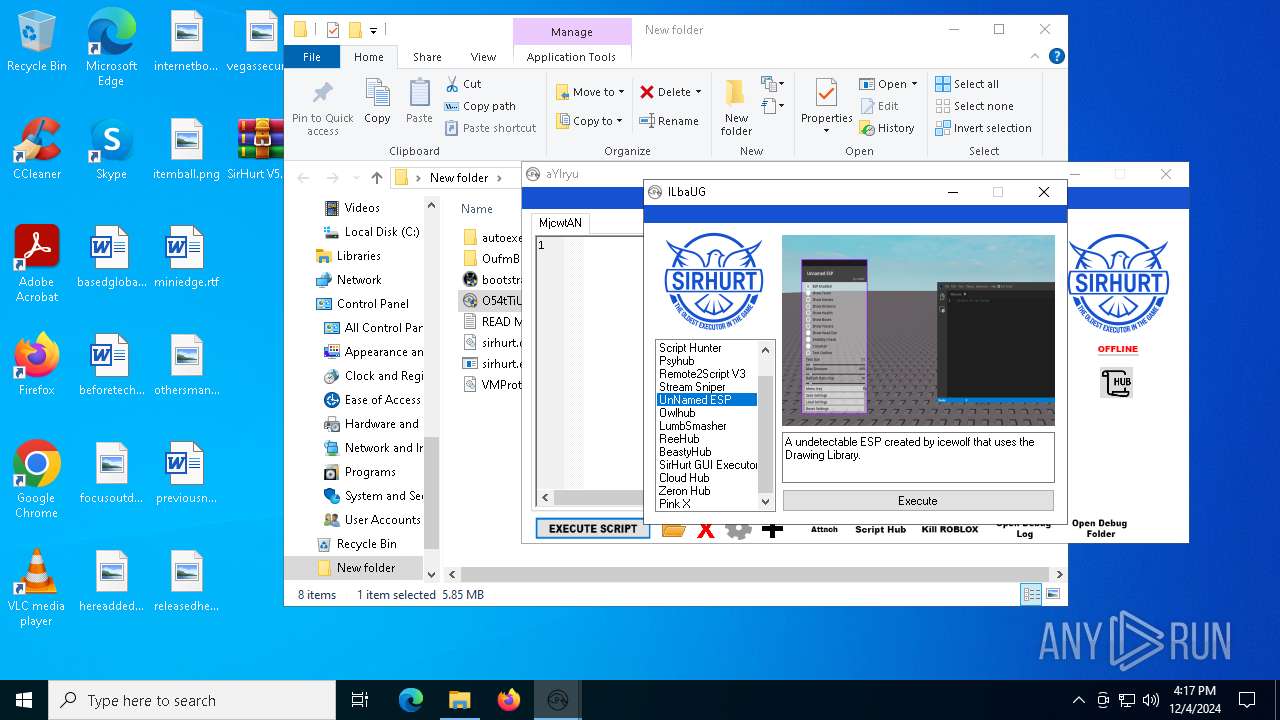1280x720 pixels.
Task: Click the Properties checkmark icon
Action: (x=826, y=93)
